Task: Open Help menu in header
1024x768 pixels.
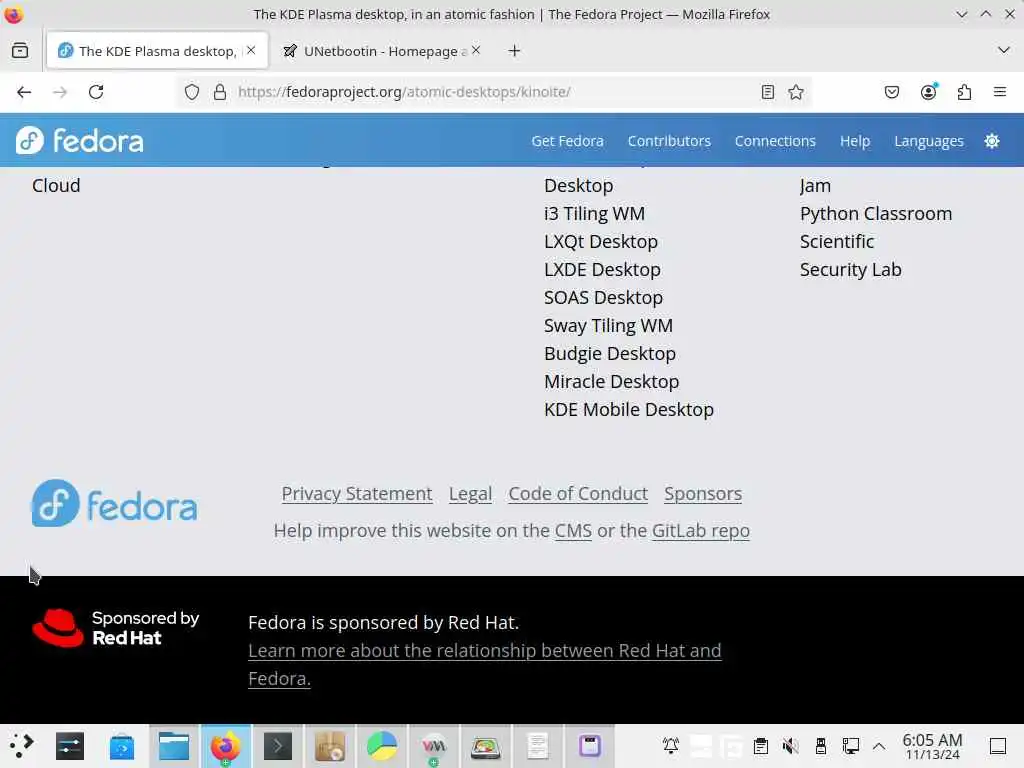Action: [x=855, y=141]
